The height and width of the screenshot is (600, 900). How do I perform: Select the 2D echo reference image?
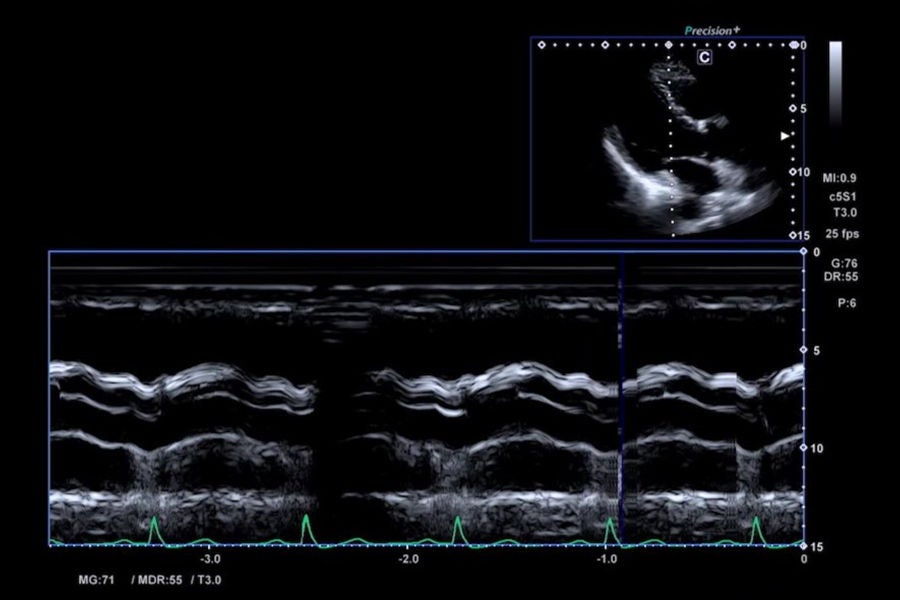pyautogui.click(x=667, y=139)
